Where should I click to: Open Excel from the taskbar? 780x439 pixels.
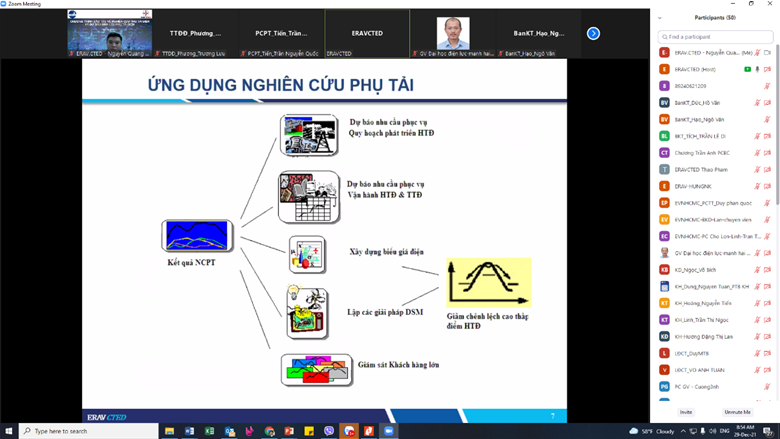tap(209, 431)
